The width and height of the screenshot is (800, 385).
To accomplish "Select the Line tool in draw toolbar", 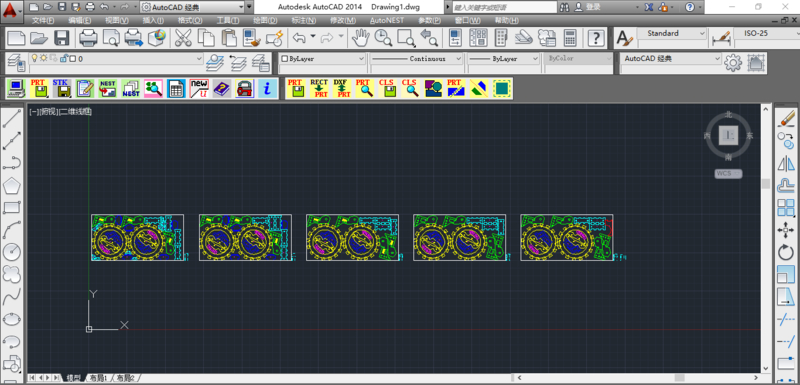I will point(12,118).
